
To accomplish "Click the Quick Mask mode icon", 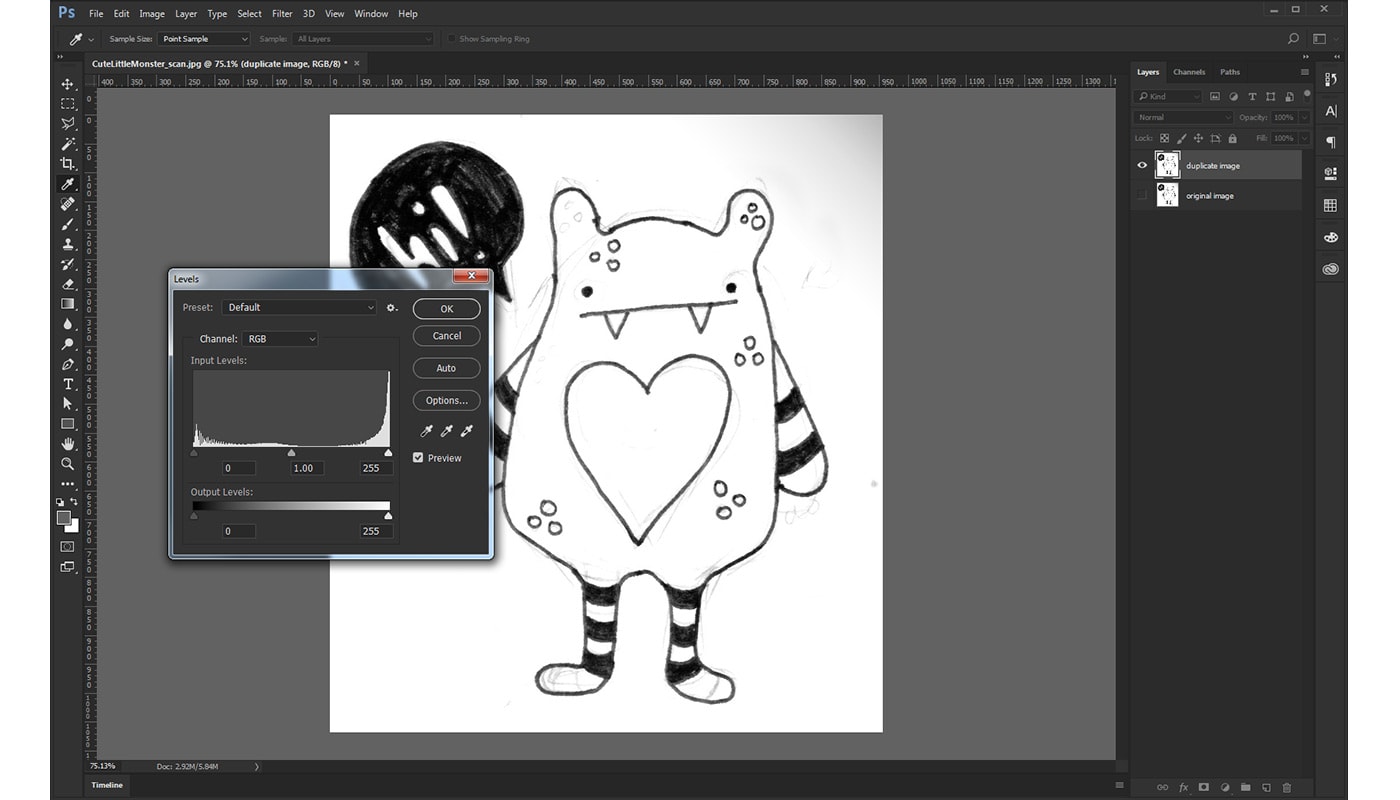I will tap(68, 547).
